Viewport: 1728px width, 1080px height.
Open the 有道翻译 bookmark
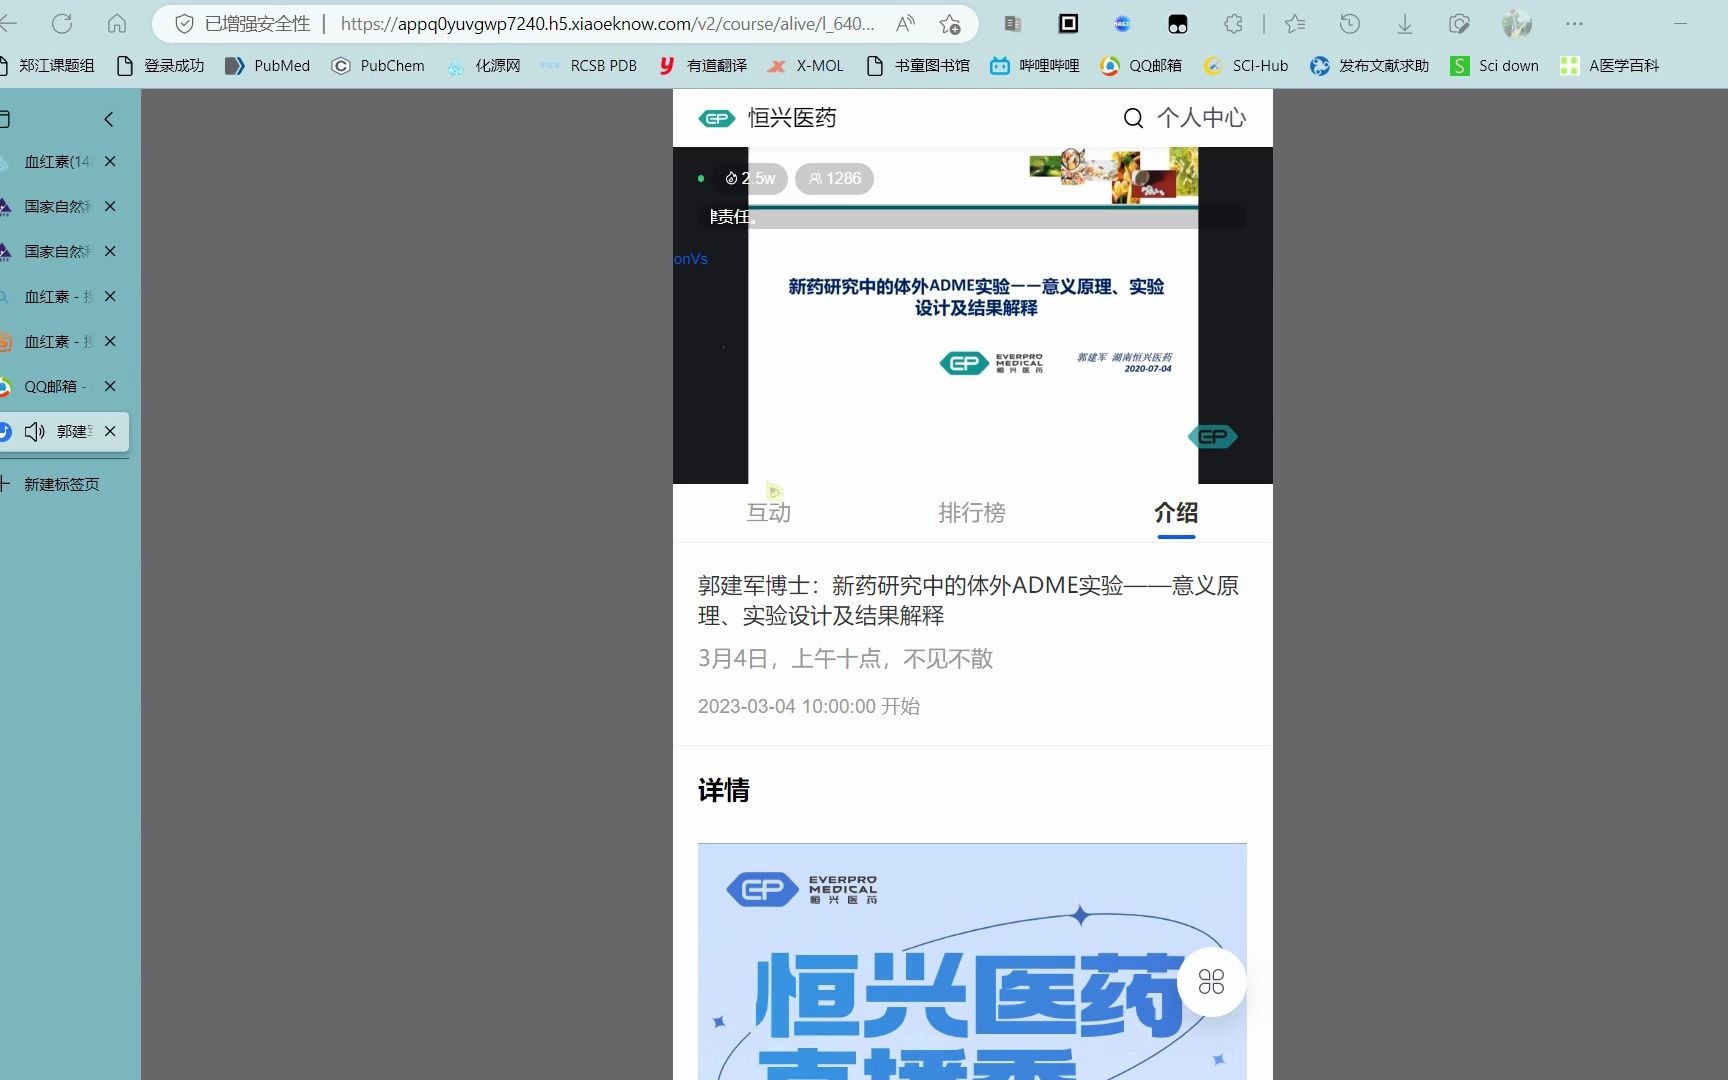click(x=703, y=65)
